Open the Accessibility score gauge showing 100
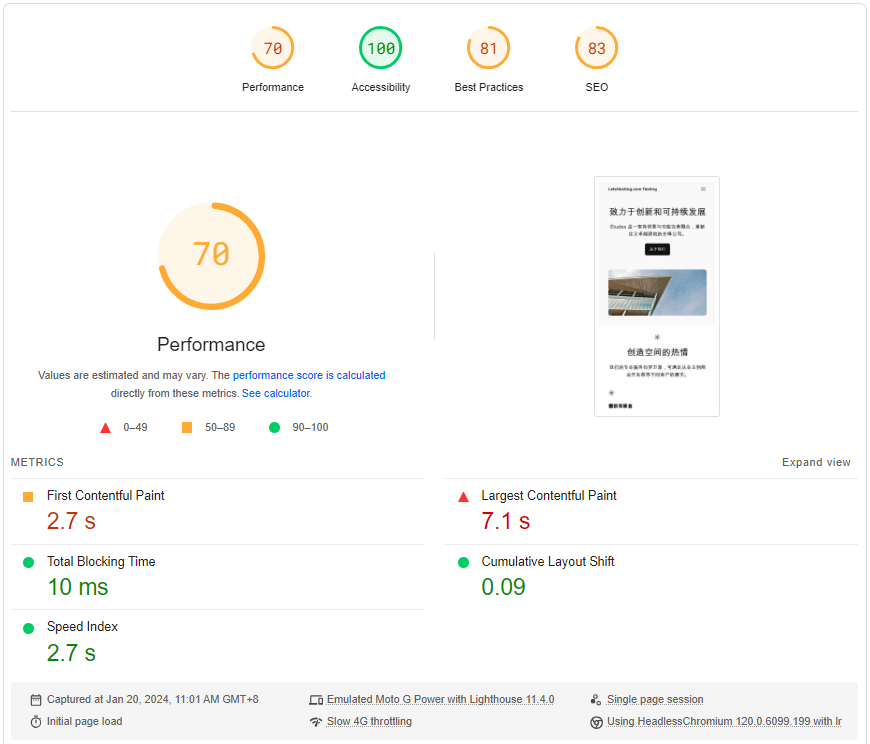870x744 pixels. click(x=381, y=48)
